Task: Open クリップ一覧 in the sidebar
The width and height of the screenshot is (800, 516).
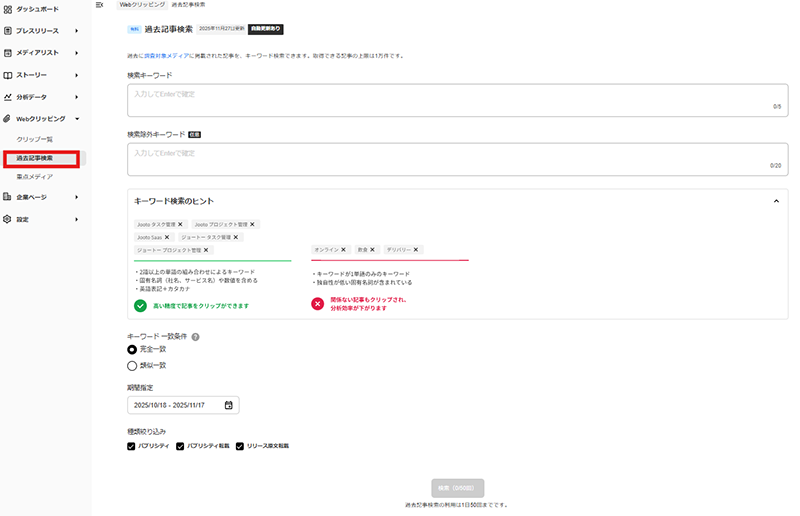Action: coord(34,139)
